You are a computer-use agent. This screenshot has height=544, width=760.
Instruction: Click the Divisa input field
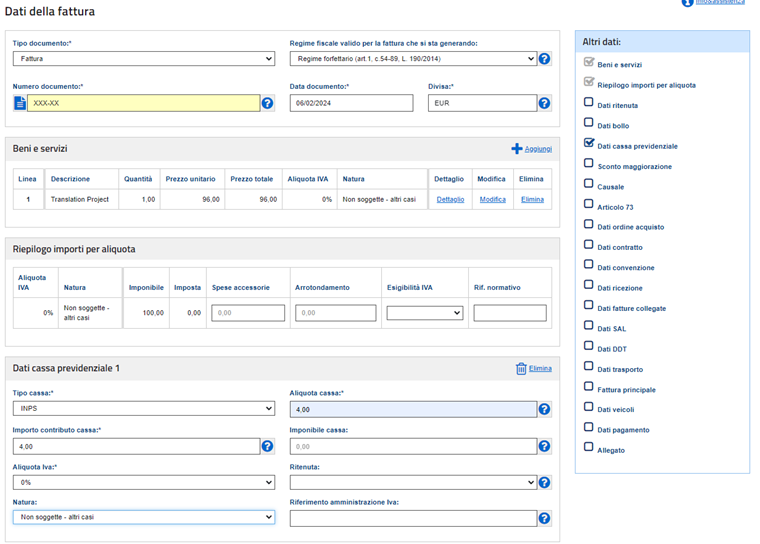click(x=482, y=103)
